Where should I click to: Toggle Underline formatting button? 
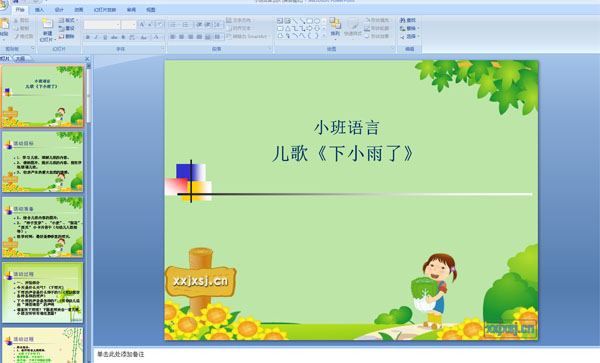[105, 37]
